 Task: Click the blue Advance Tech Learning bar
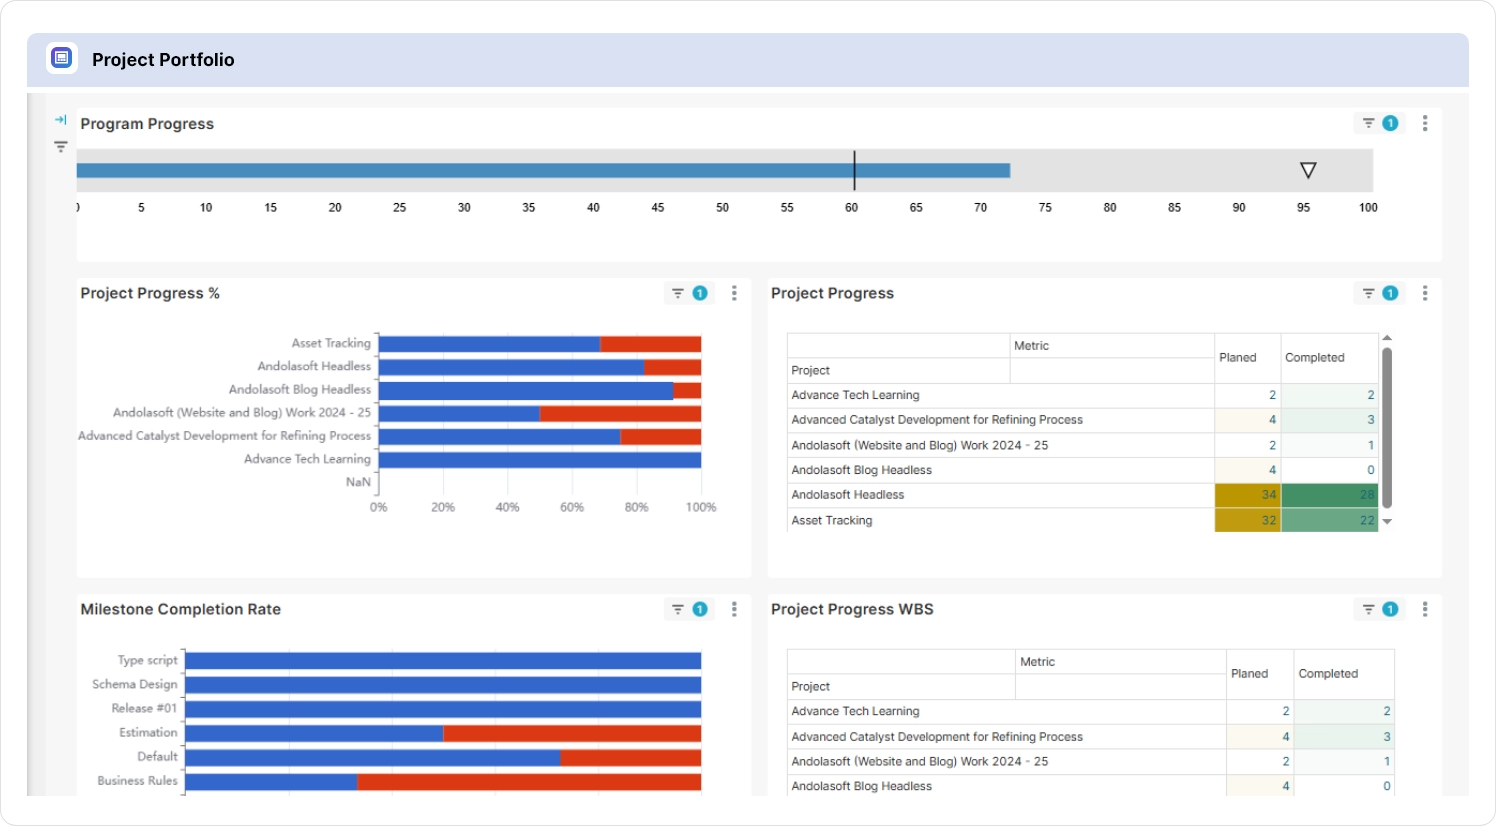click(x=540, y=460)
